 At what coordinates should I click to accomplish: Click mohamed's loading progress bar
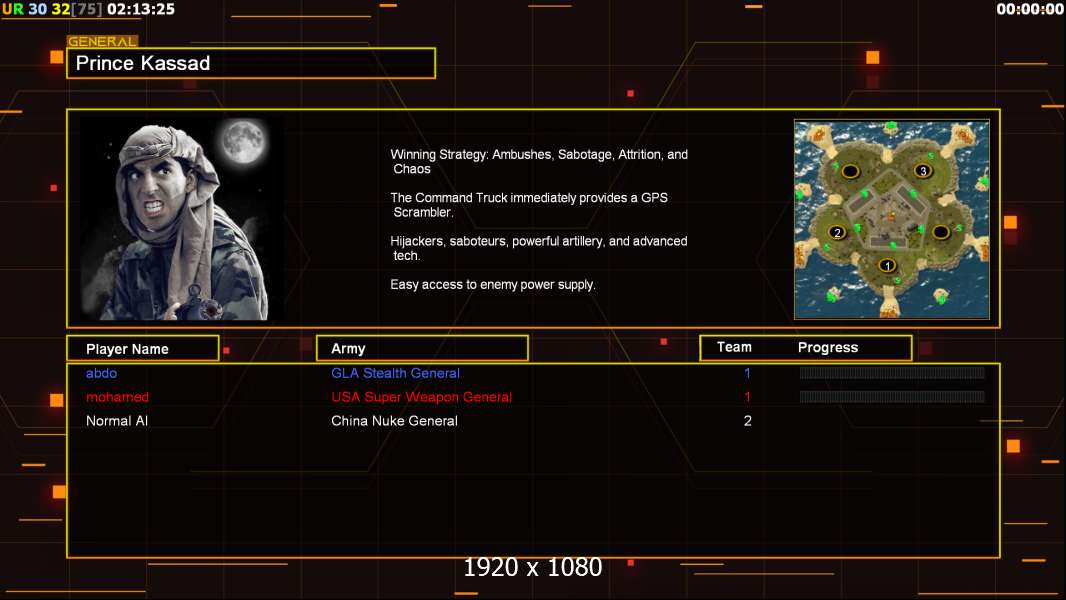[x=892, y=397]
